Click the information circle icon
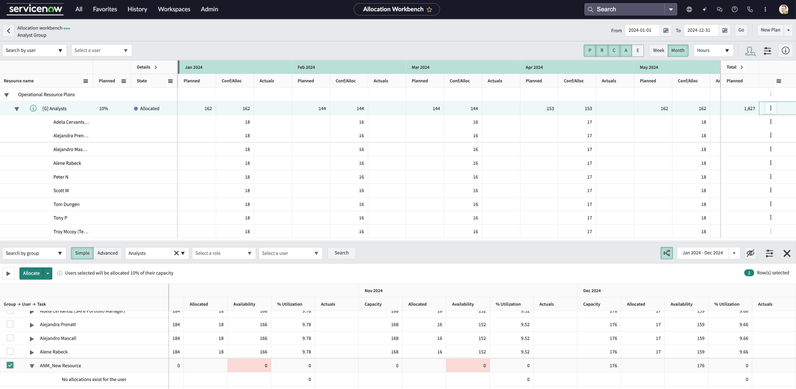This screenshot has width=796, height=389. click(785, 51)
